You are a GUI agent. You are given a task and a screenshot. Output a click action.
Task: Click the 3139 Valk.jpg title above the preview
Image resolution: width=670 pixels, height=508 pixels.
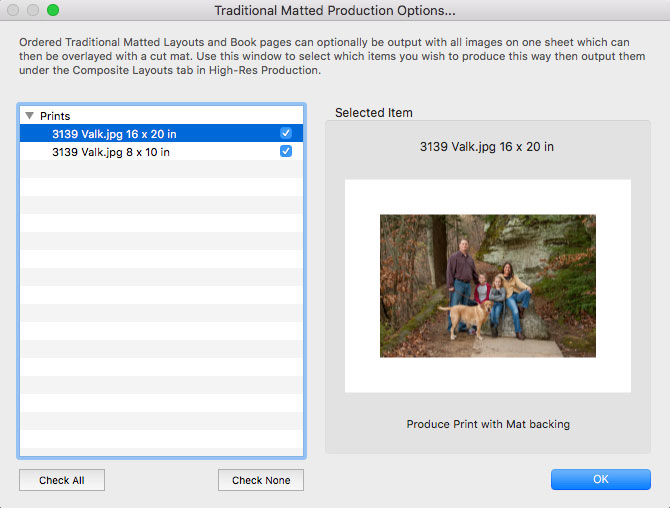pyautogui.click(x=488, y=147)
